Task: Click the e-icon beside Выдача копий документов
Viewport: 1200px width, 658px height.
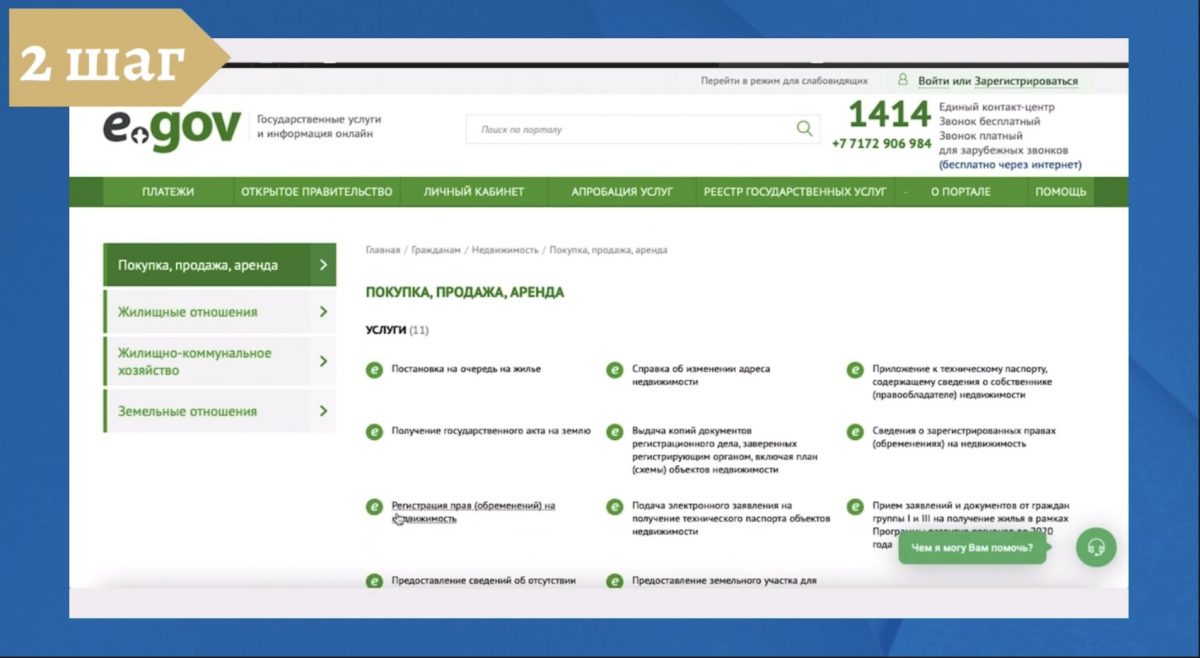Action: (x=615, y=432)
